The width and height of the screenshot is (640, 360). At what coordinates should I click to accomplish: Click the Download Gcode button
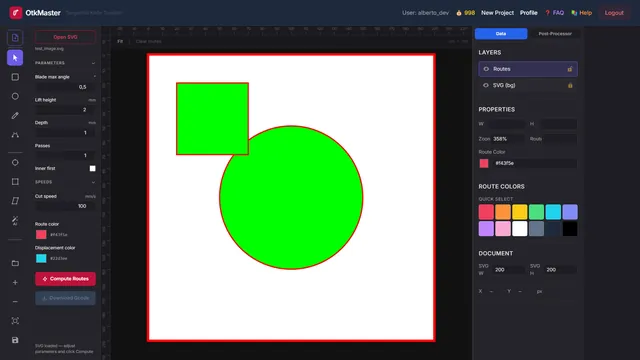65,298
